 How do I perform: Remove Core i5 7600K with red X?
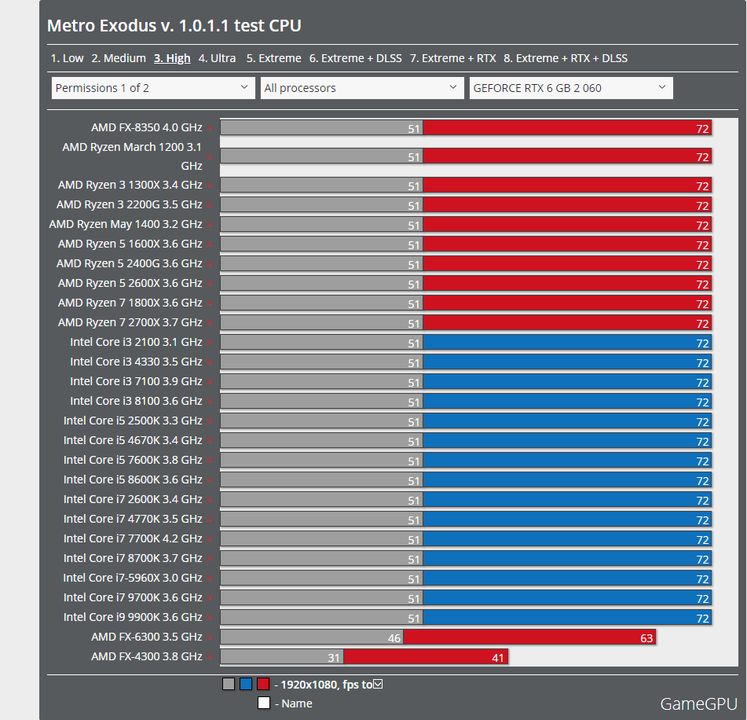coord(210,460)
